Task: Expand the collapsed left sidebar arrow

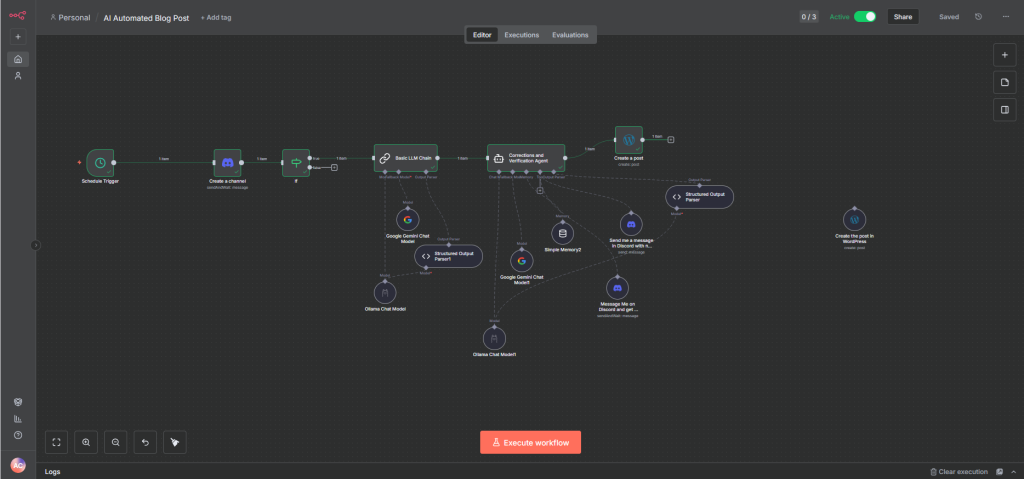Action: pyautogui.click(x=35, y=244)
